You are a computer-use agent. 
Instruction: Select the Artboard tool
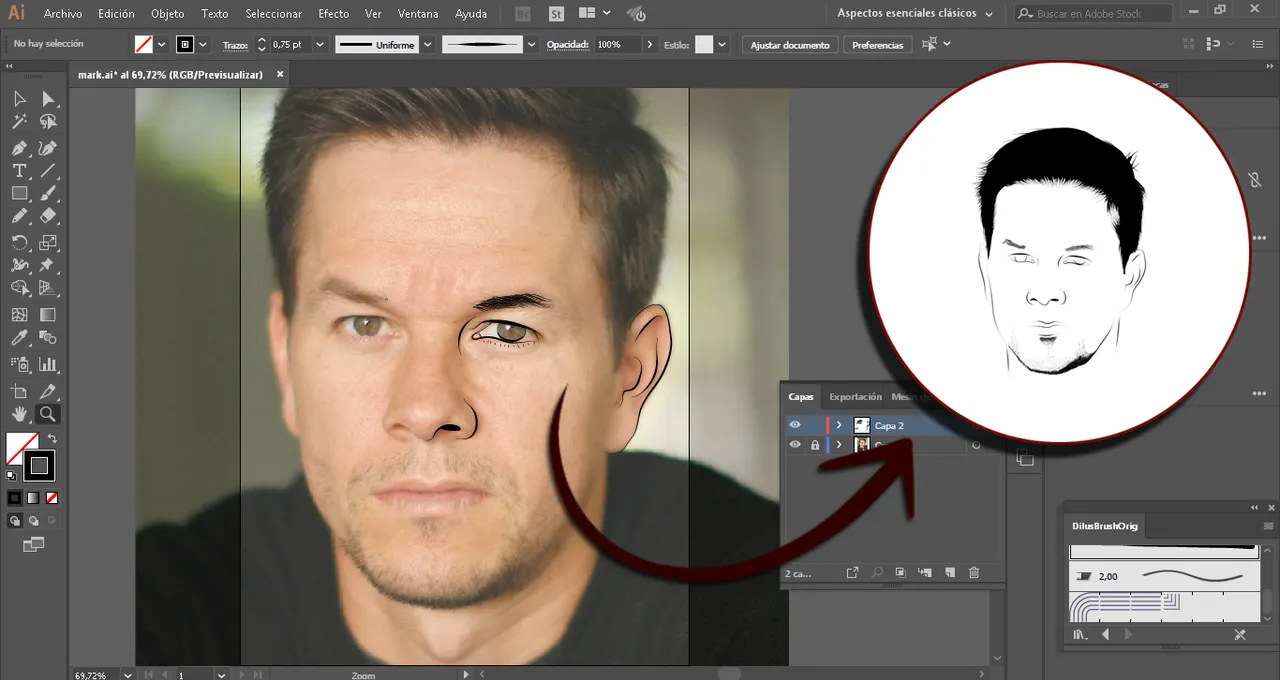pos(19,391)
